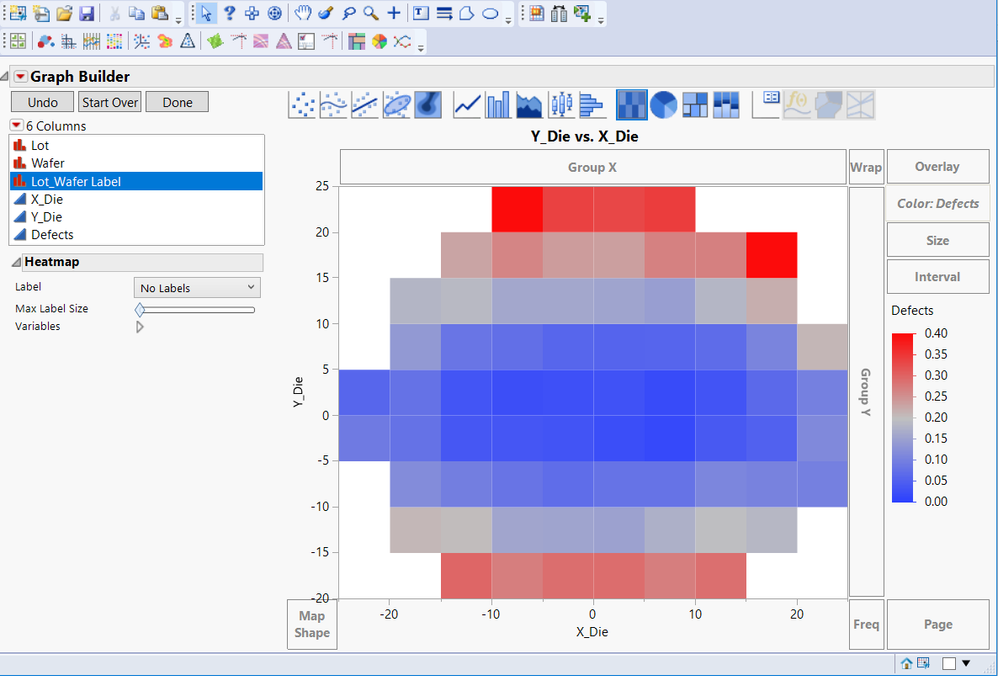
Task: Switch the graph to a Pie chart element
Action: (663, 104)
